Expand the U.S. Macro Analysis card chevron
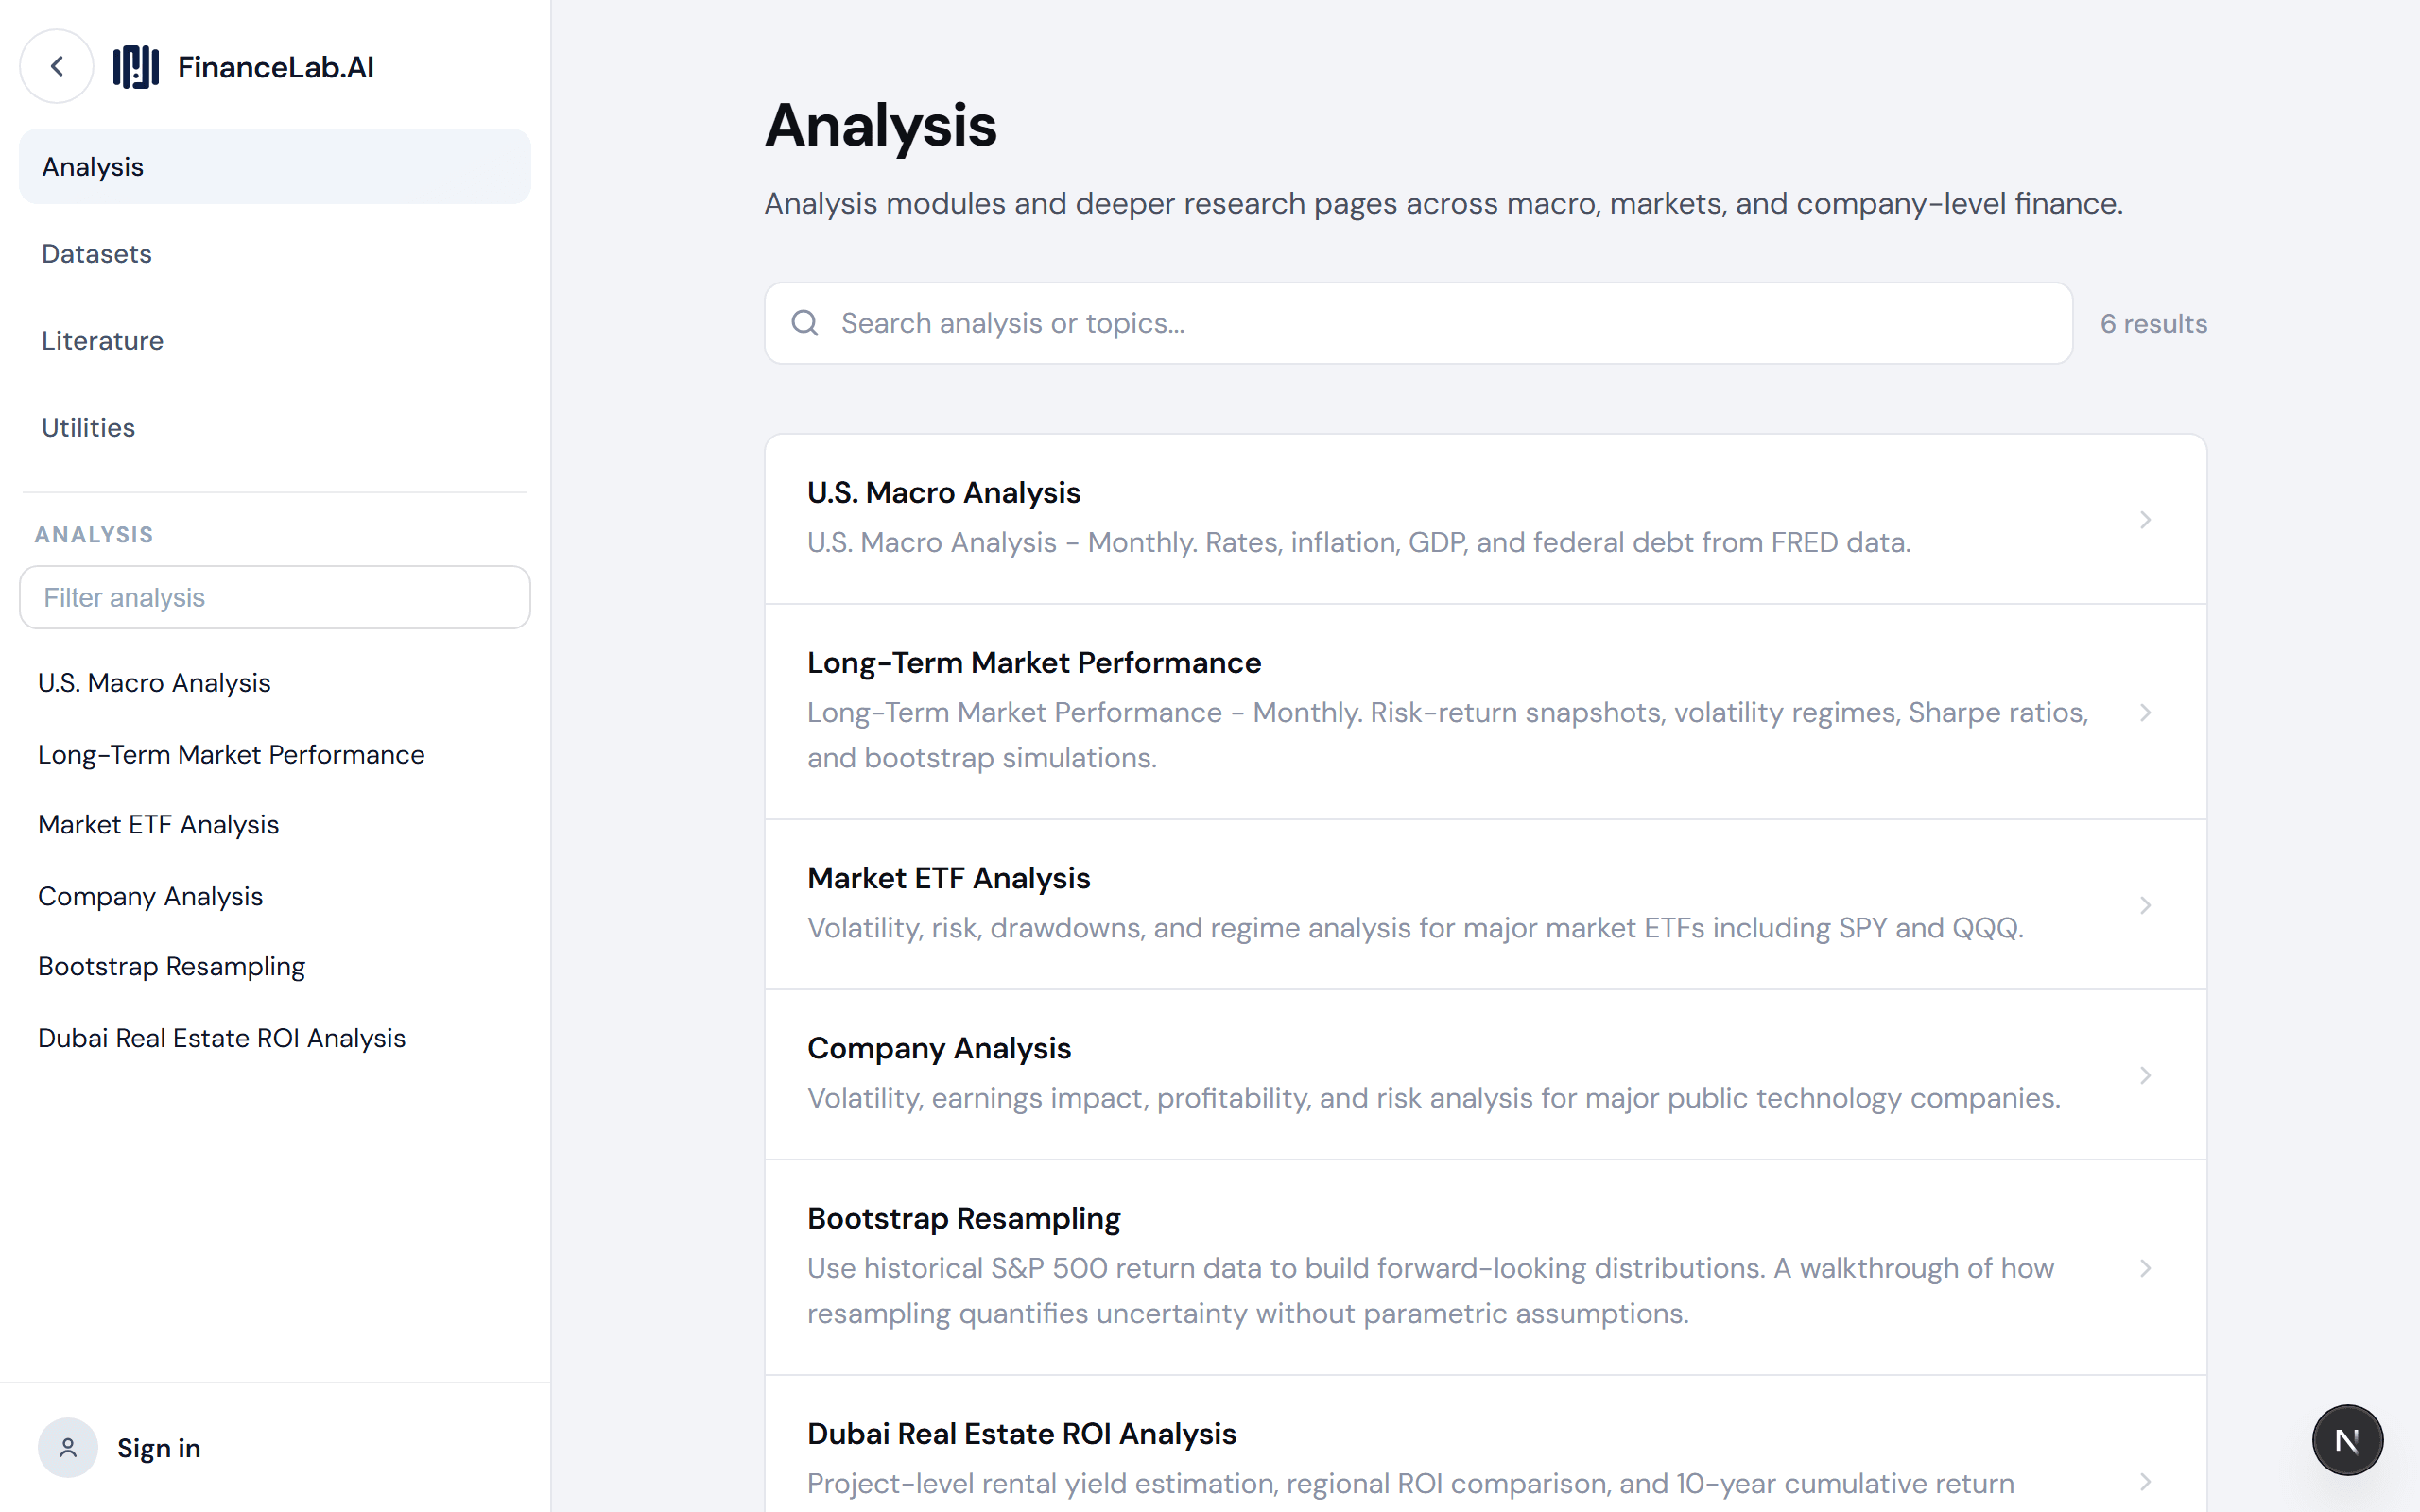Screen dimensions: 2420x1512 point(2145,519)
